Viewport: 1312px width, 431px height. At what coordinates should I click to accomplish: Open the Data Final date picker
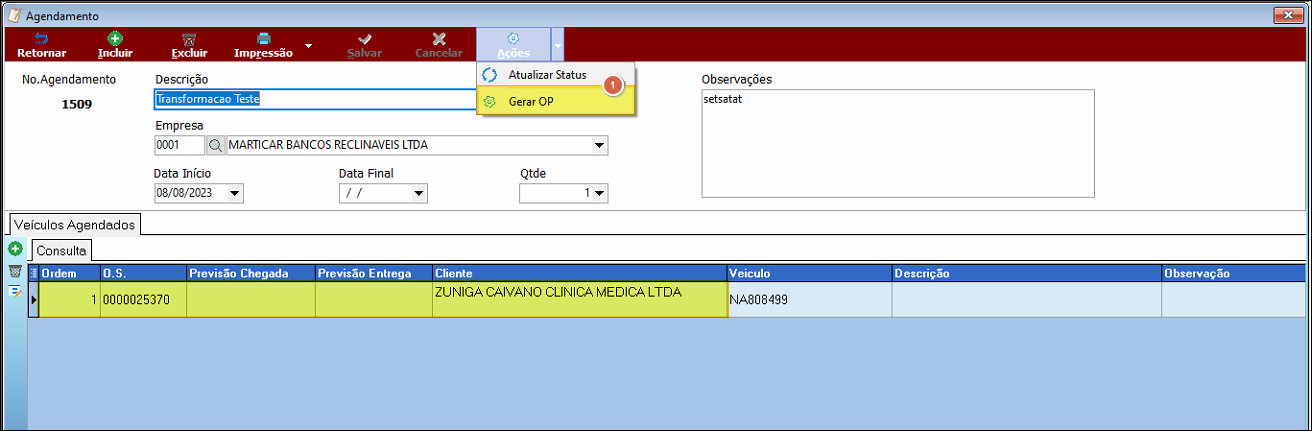pyautogui.click(x=419, y=193)
